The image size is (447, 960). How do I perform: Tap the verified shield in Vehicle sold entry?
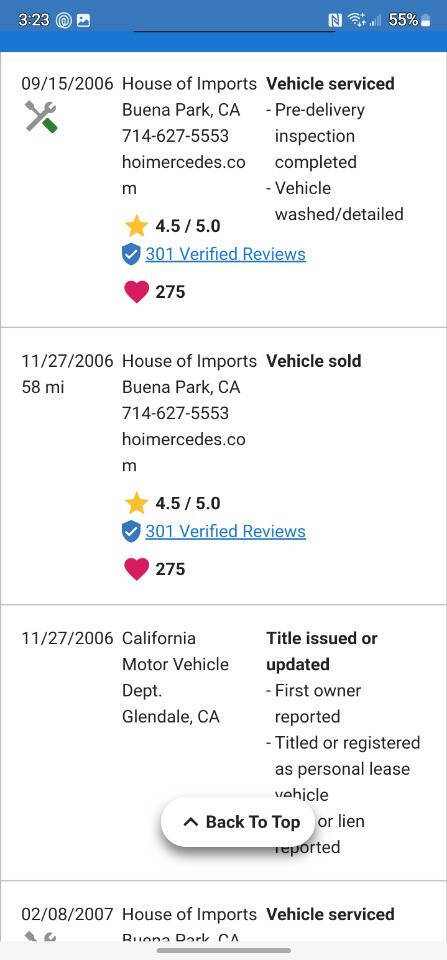(x=131, y=531)
